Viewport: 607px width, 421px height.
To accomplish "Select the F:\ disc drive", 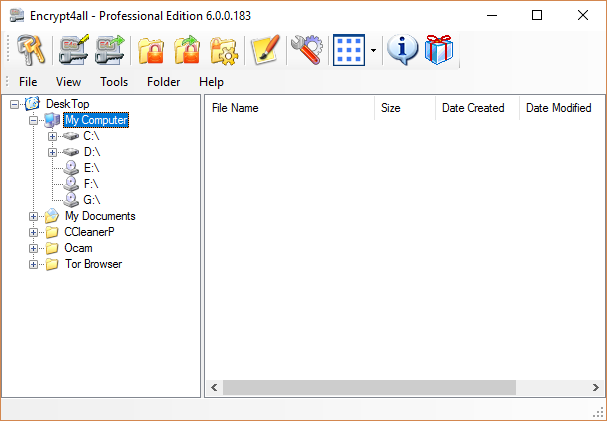I will coord(91,184).
